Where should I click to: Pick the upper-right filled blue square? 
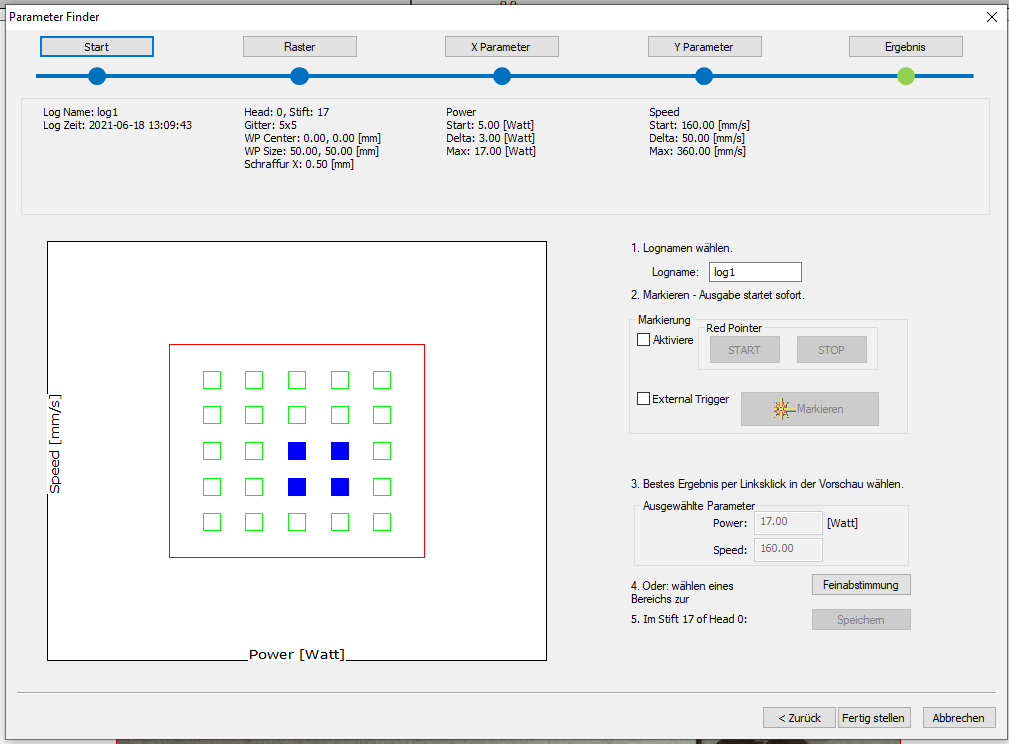[x=340, y=451]
